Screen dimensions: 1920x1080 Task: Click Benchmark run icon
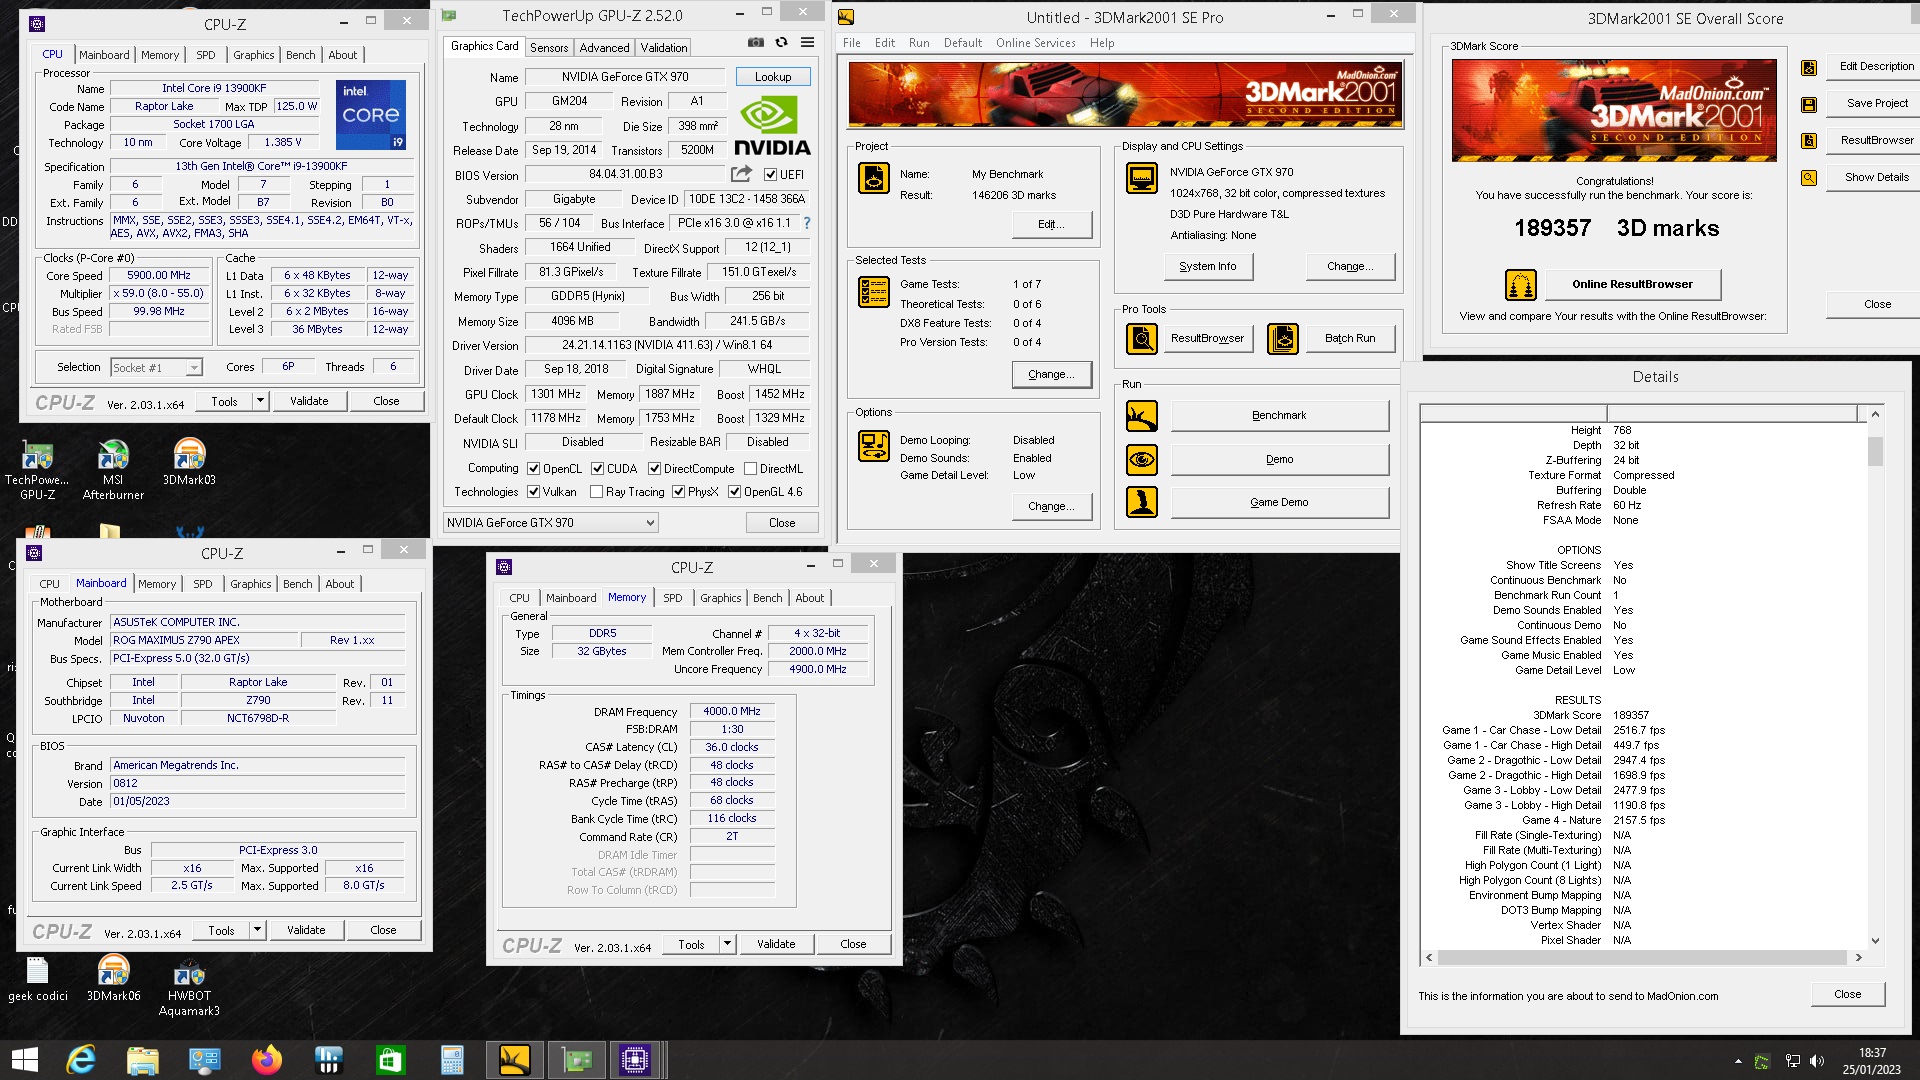pyautogui.click(x=1141, y=416)
